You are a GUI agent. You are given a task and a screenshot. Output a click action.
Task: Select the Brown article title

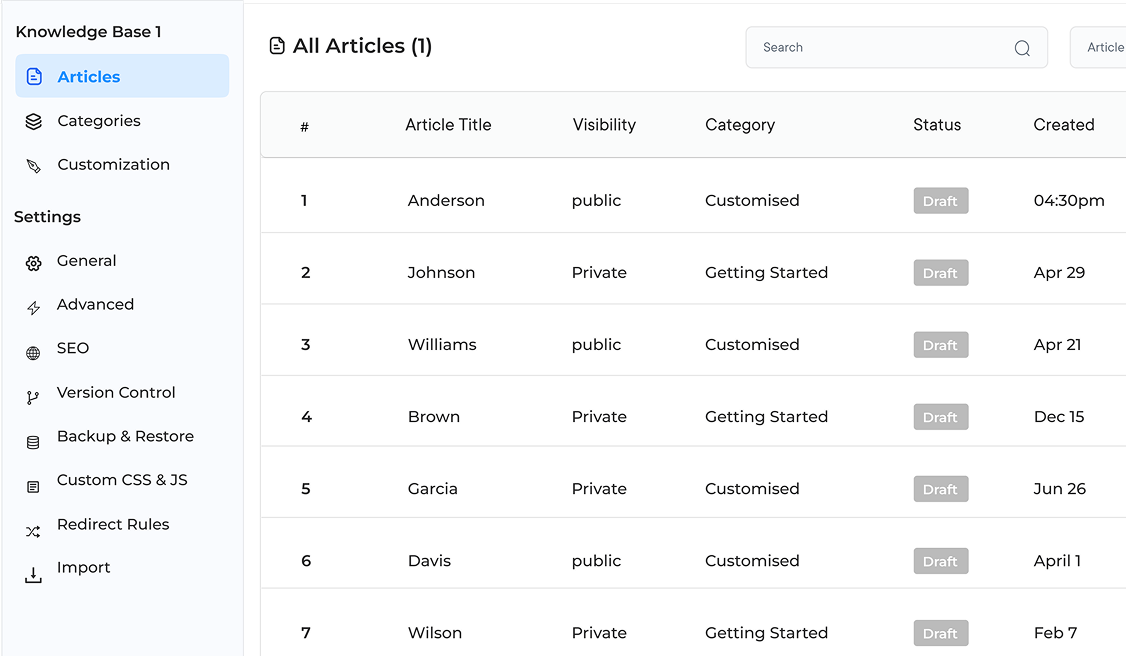[x=434, y=417]
